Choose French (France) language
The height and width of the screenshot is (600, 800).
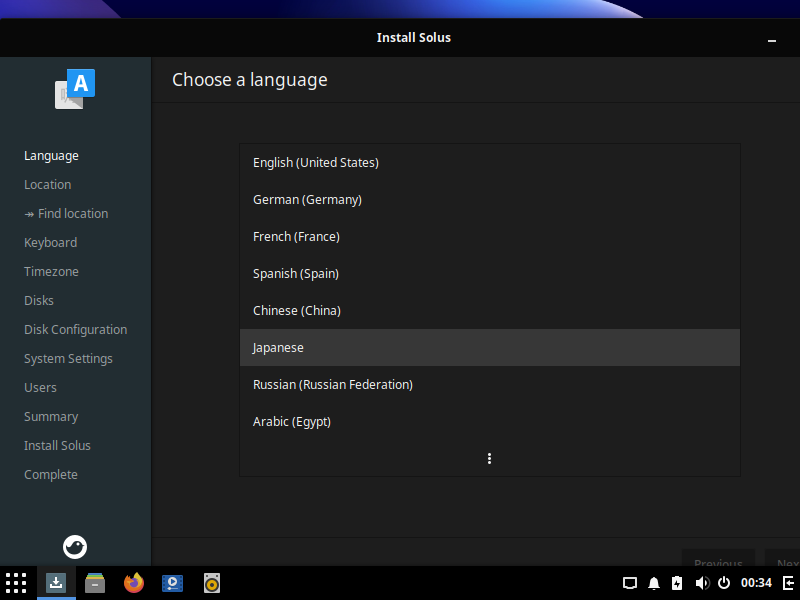pos(490,237)
